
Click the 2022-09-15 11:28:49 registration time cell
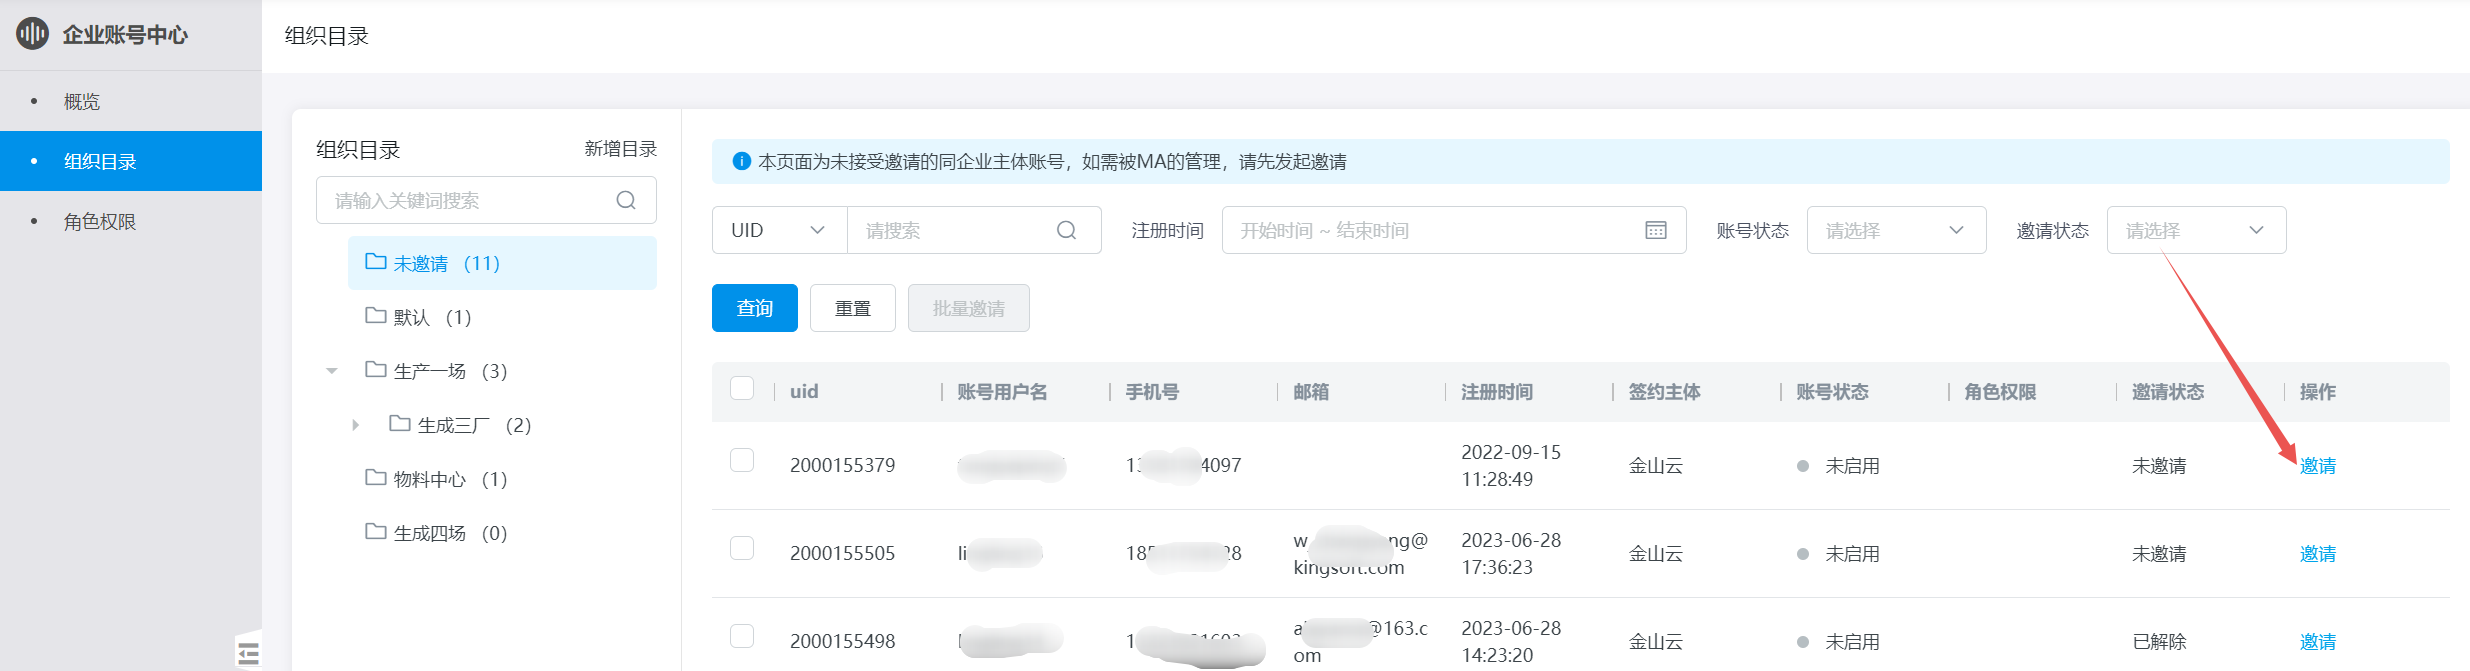(1511, 465)
